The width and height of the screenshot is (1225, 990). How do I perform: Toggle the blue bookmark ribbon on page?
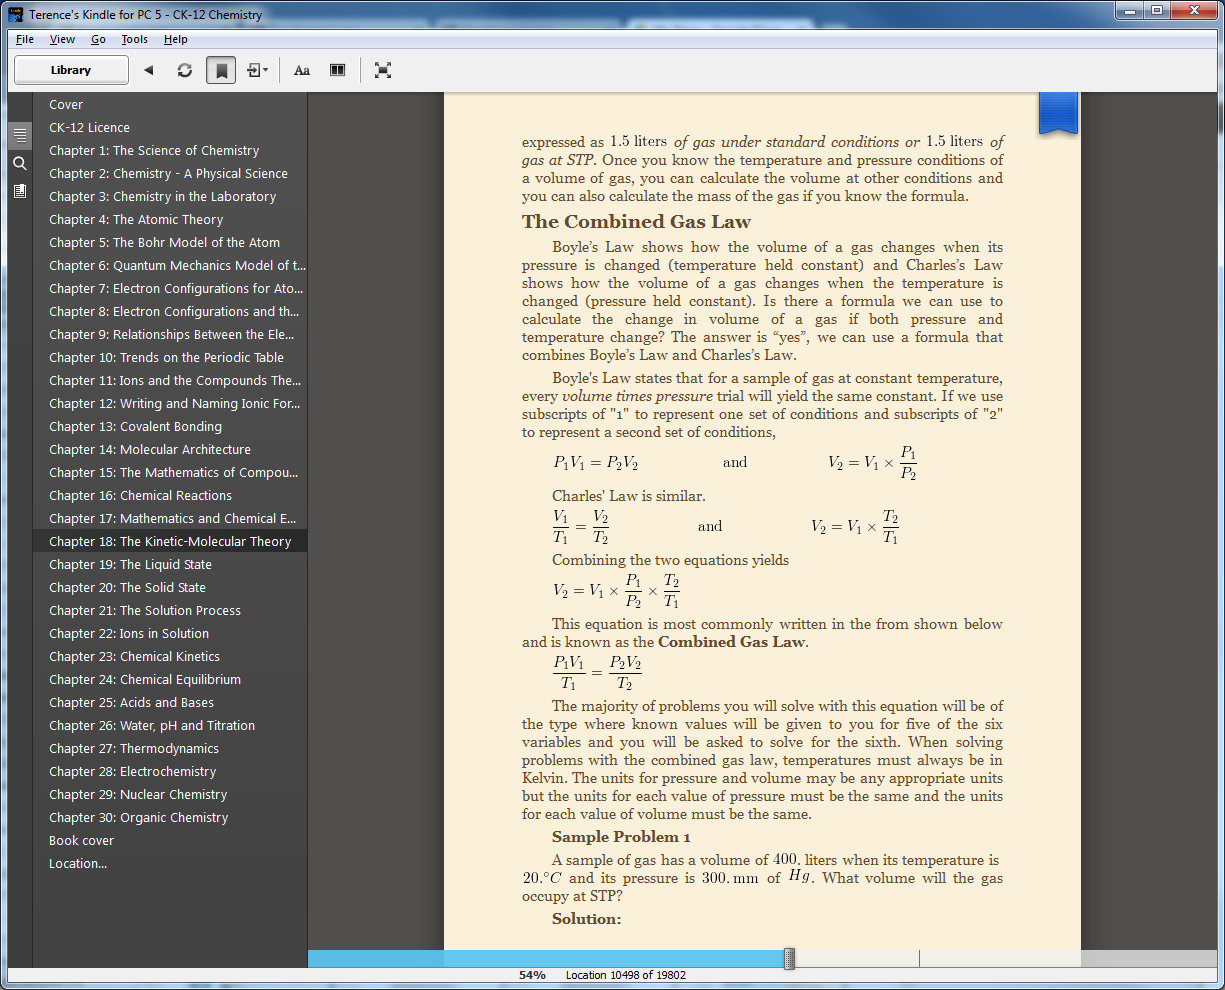coord(1058,113)
